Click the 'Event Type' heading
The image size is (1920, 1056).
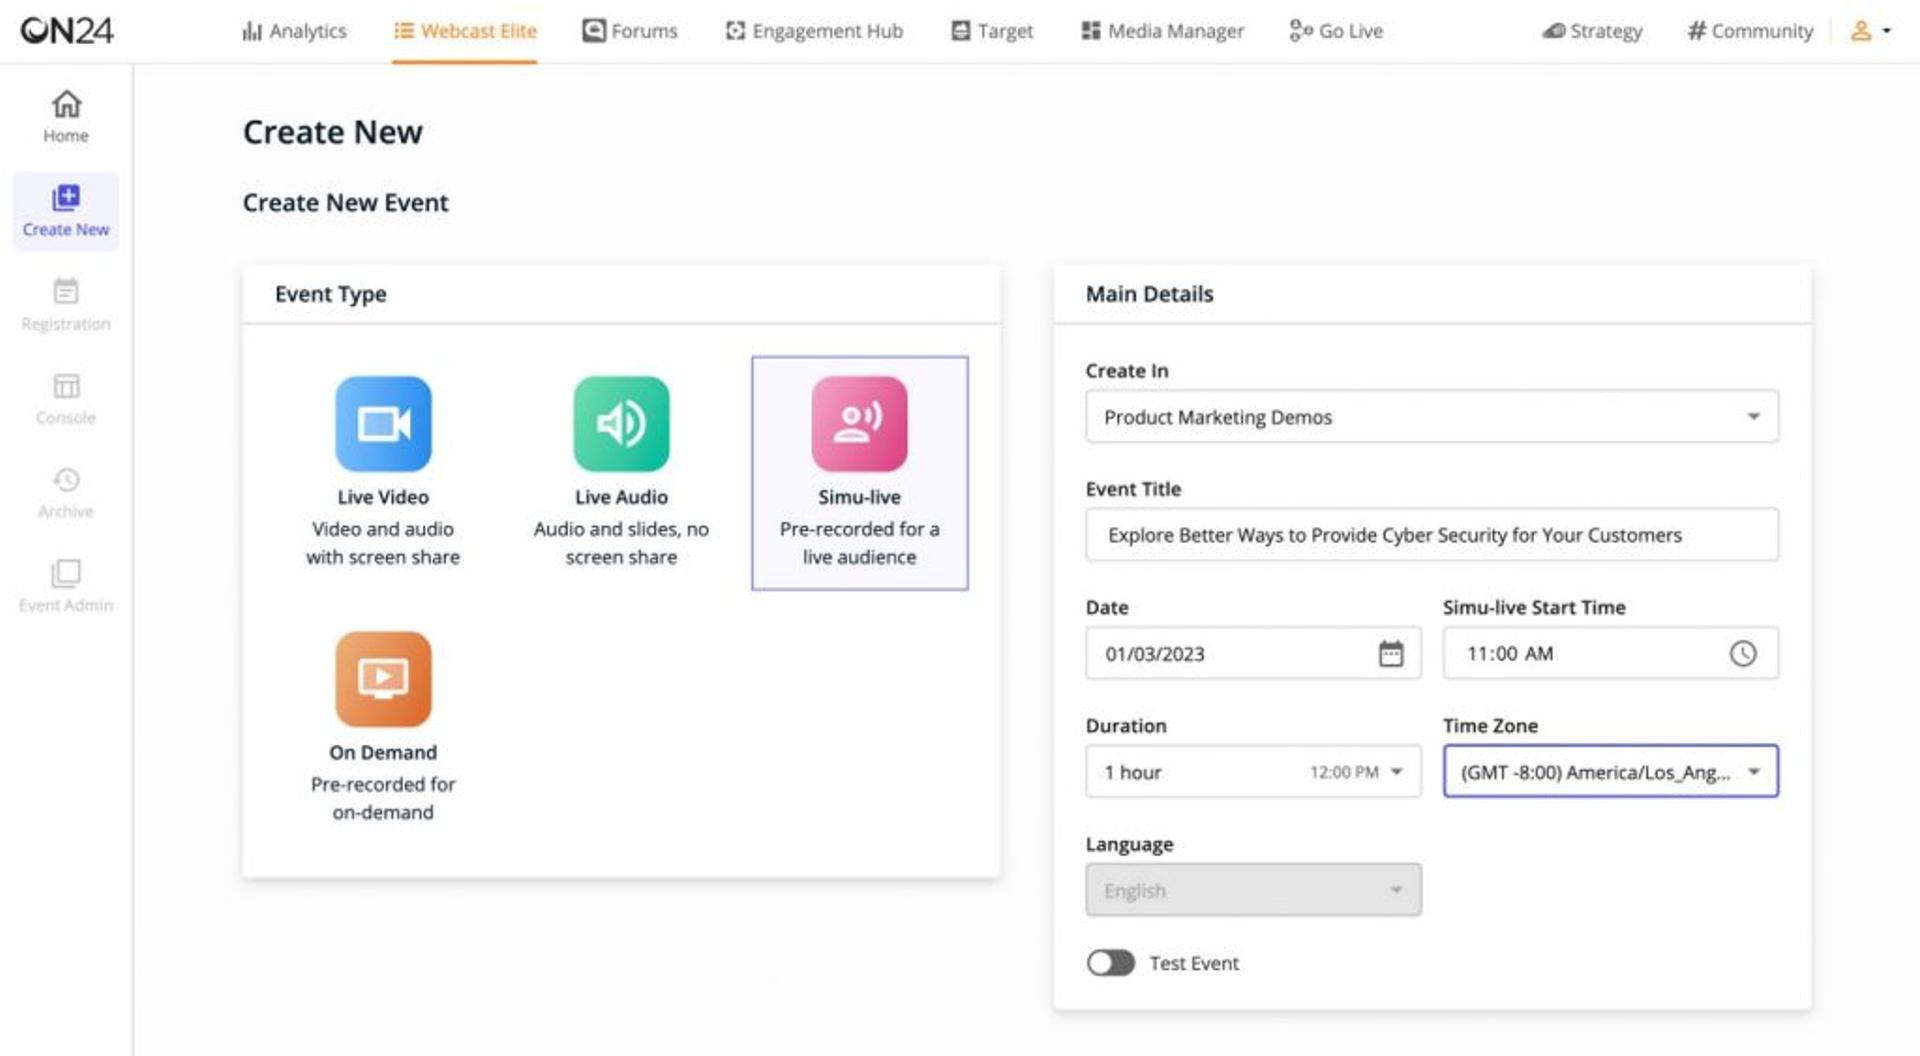(x=330, y=294)
